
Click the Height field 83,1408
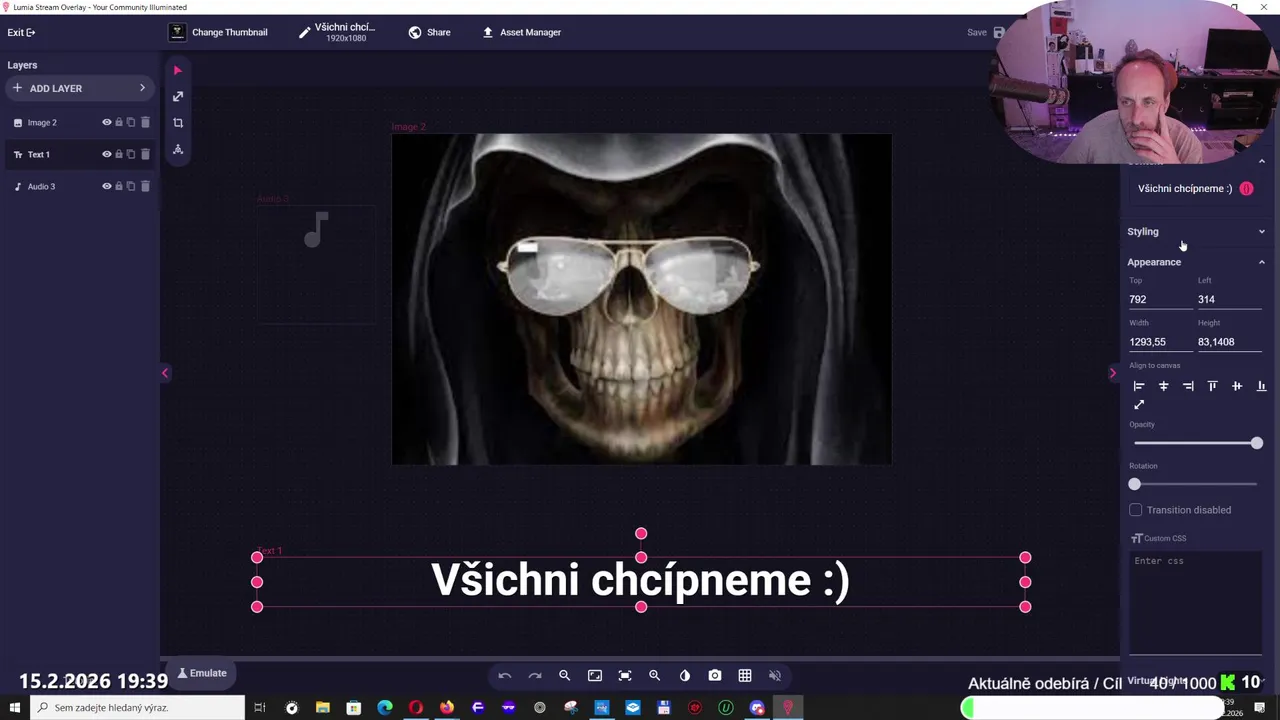(1230, 342)
